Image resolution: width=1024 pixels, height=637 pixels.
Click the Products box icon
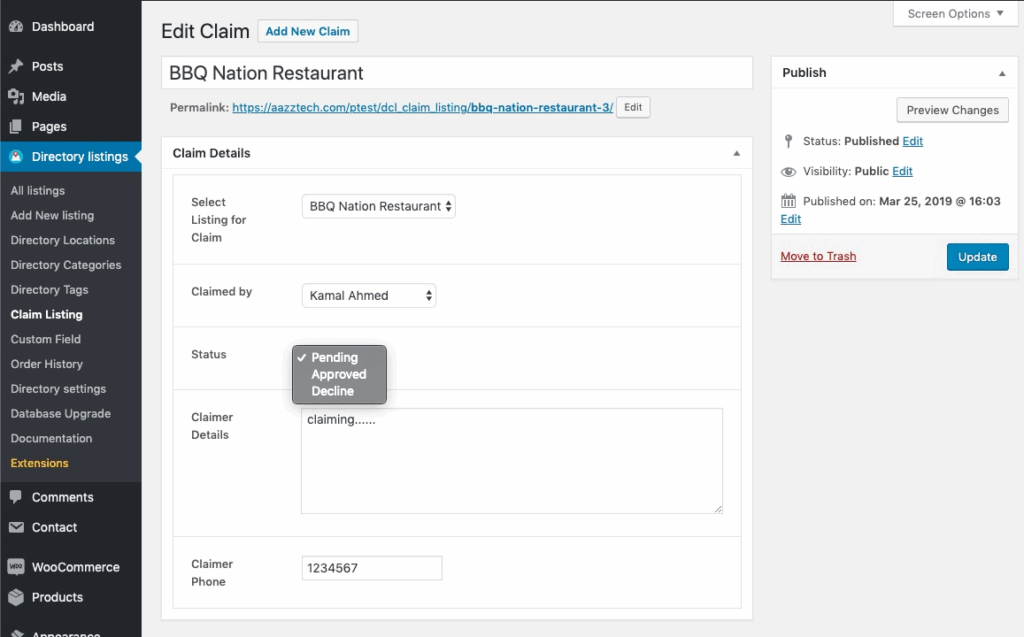click(16, 597)
